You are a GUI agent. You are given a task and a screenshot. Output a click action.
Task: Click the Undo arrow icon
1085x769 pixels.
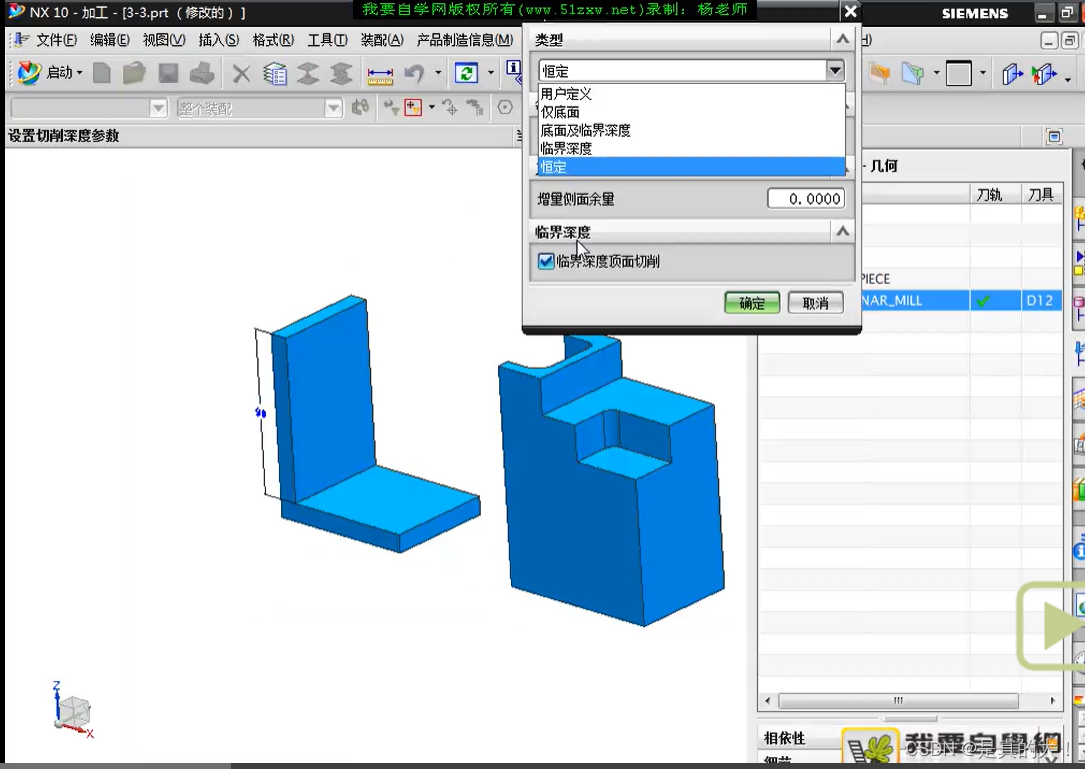pyautogui.click(x=415, y=73)
